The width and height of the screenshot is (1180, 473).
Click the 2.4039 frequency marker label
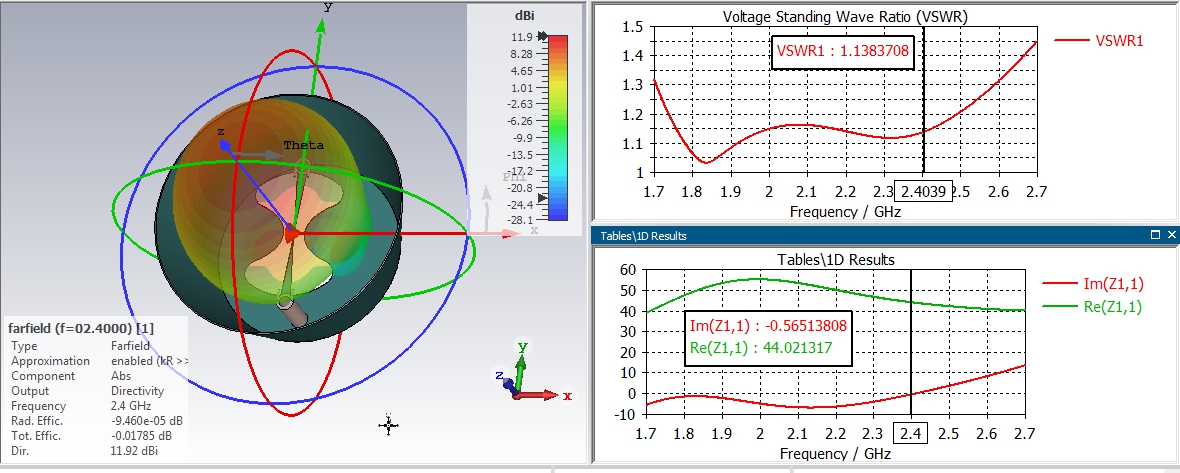pos(925,191)
